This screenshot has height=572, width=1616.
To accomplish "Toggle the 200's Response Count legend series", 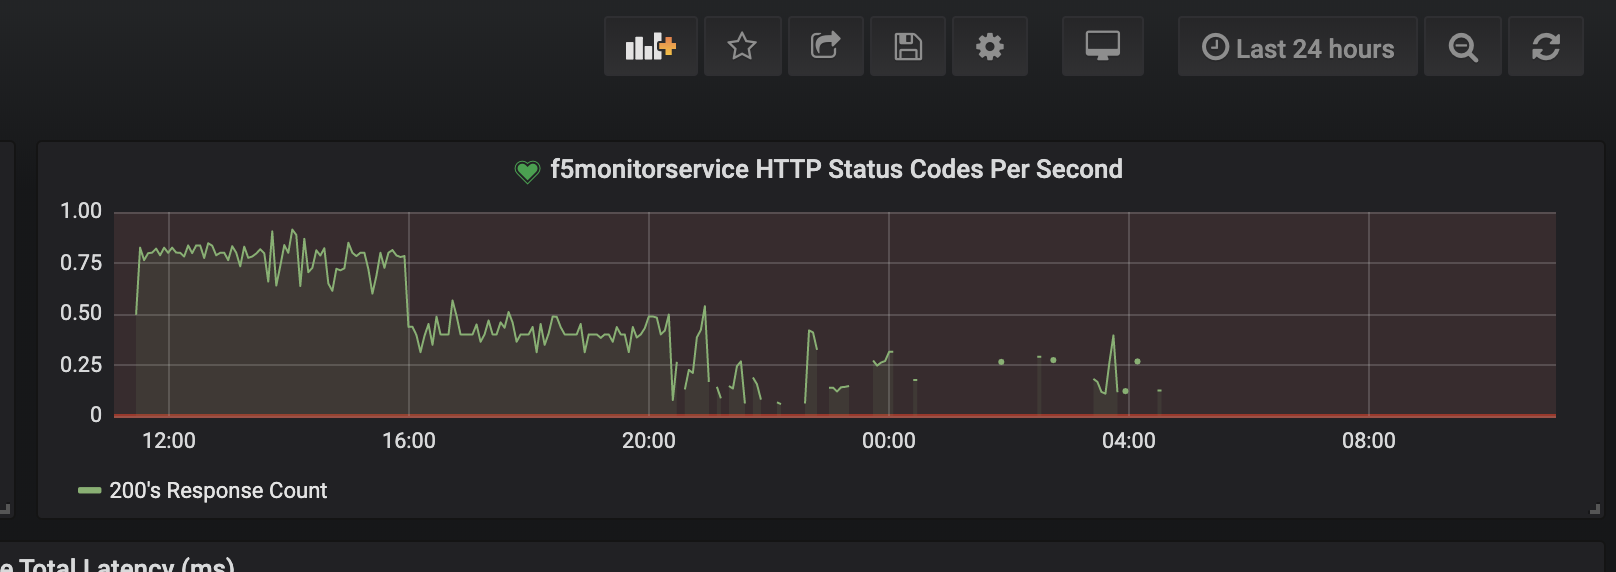I will click(x=218, y=491).
